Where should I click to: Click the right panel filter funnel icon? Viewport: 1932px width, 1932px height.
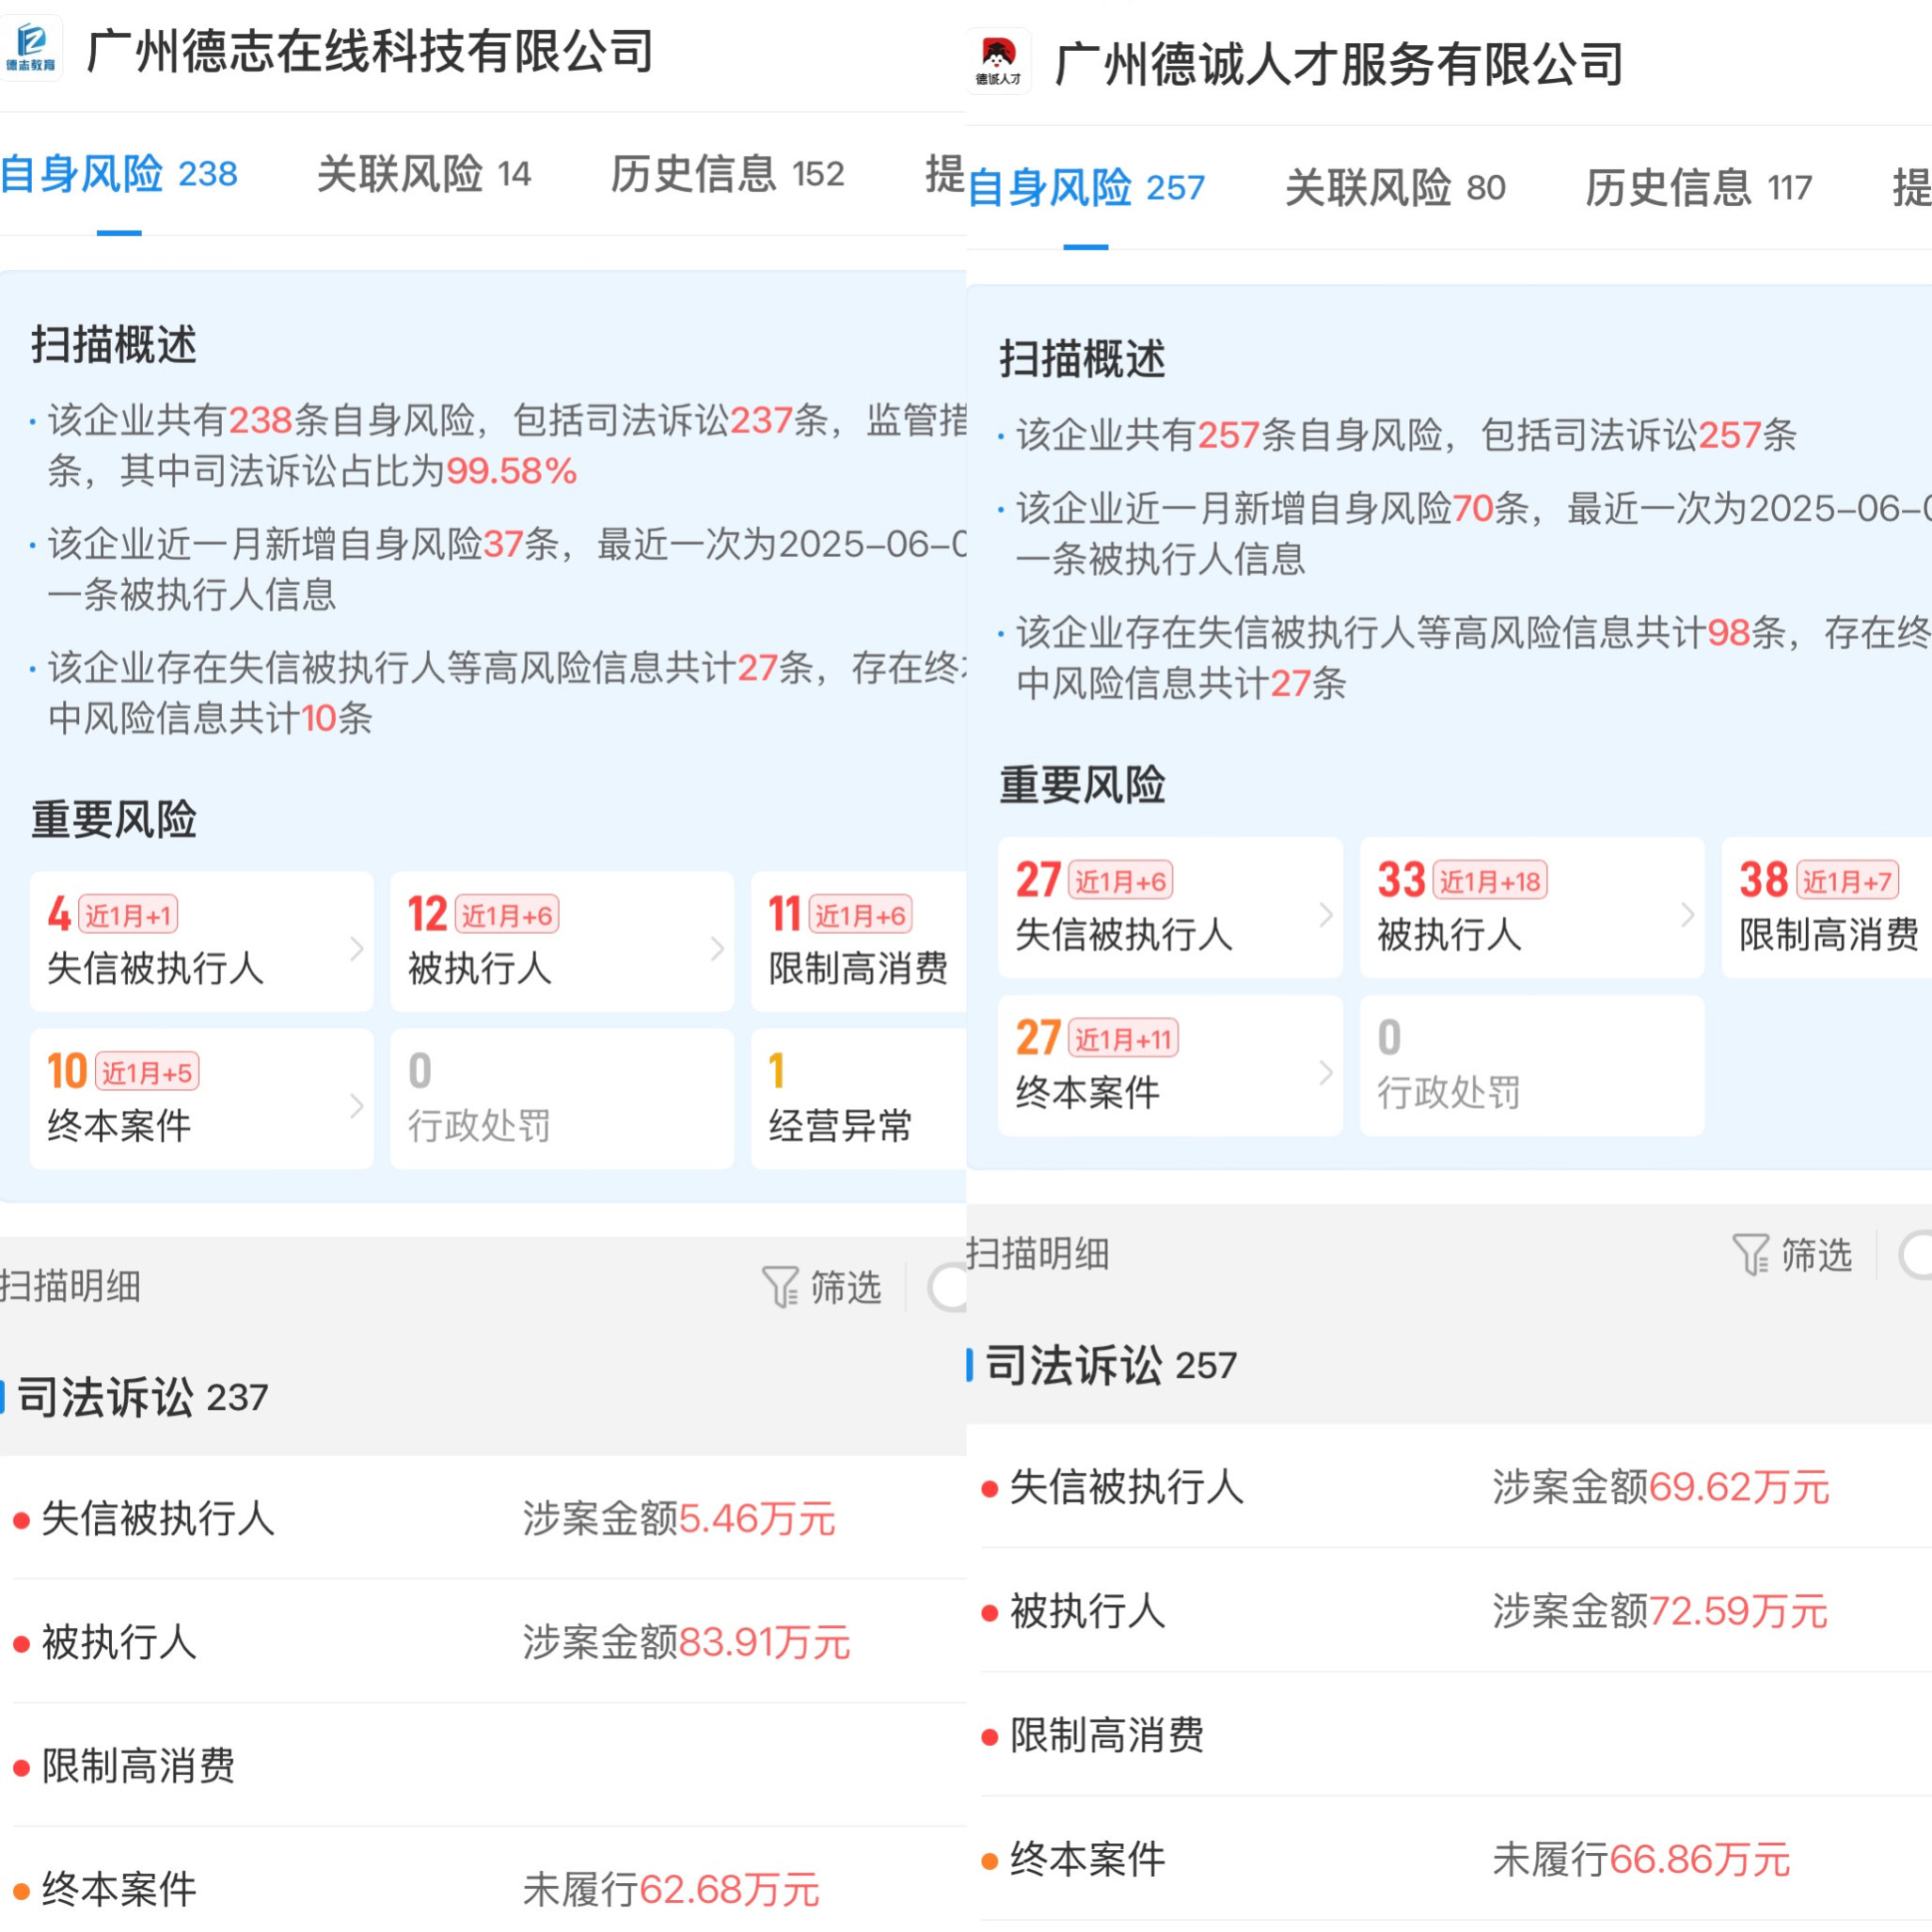(1750, 1254)
